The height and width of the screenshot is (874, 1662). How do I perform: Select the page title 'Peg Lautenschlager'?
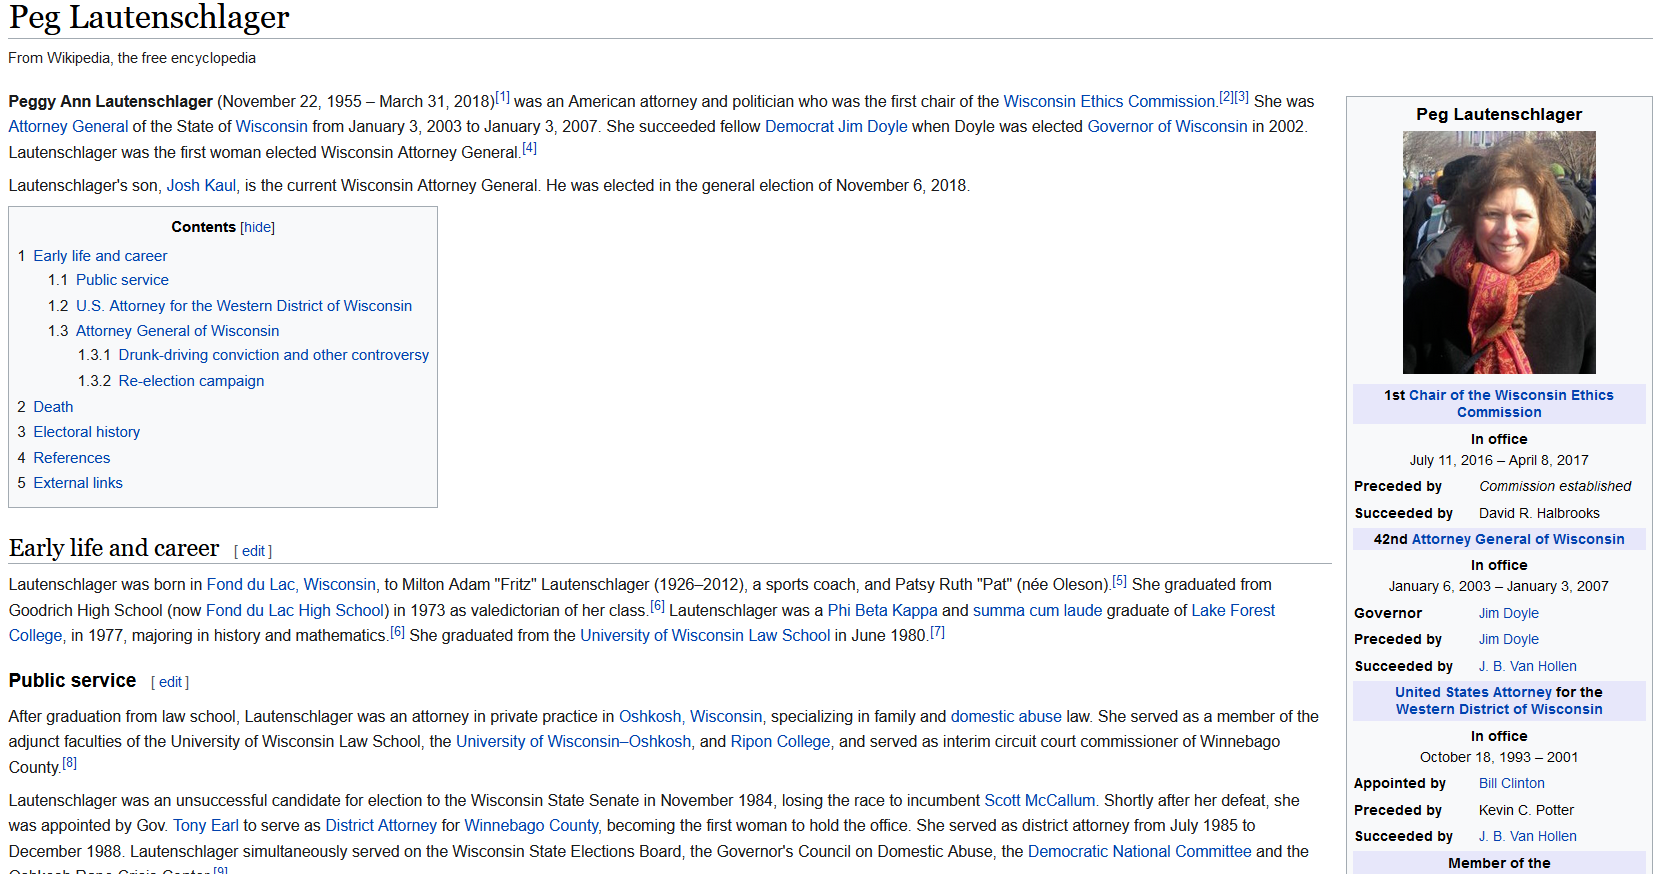click(x=149, y=17)
